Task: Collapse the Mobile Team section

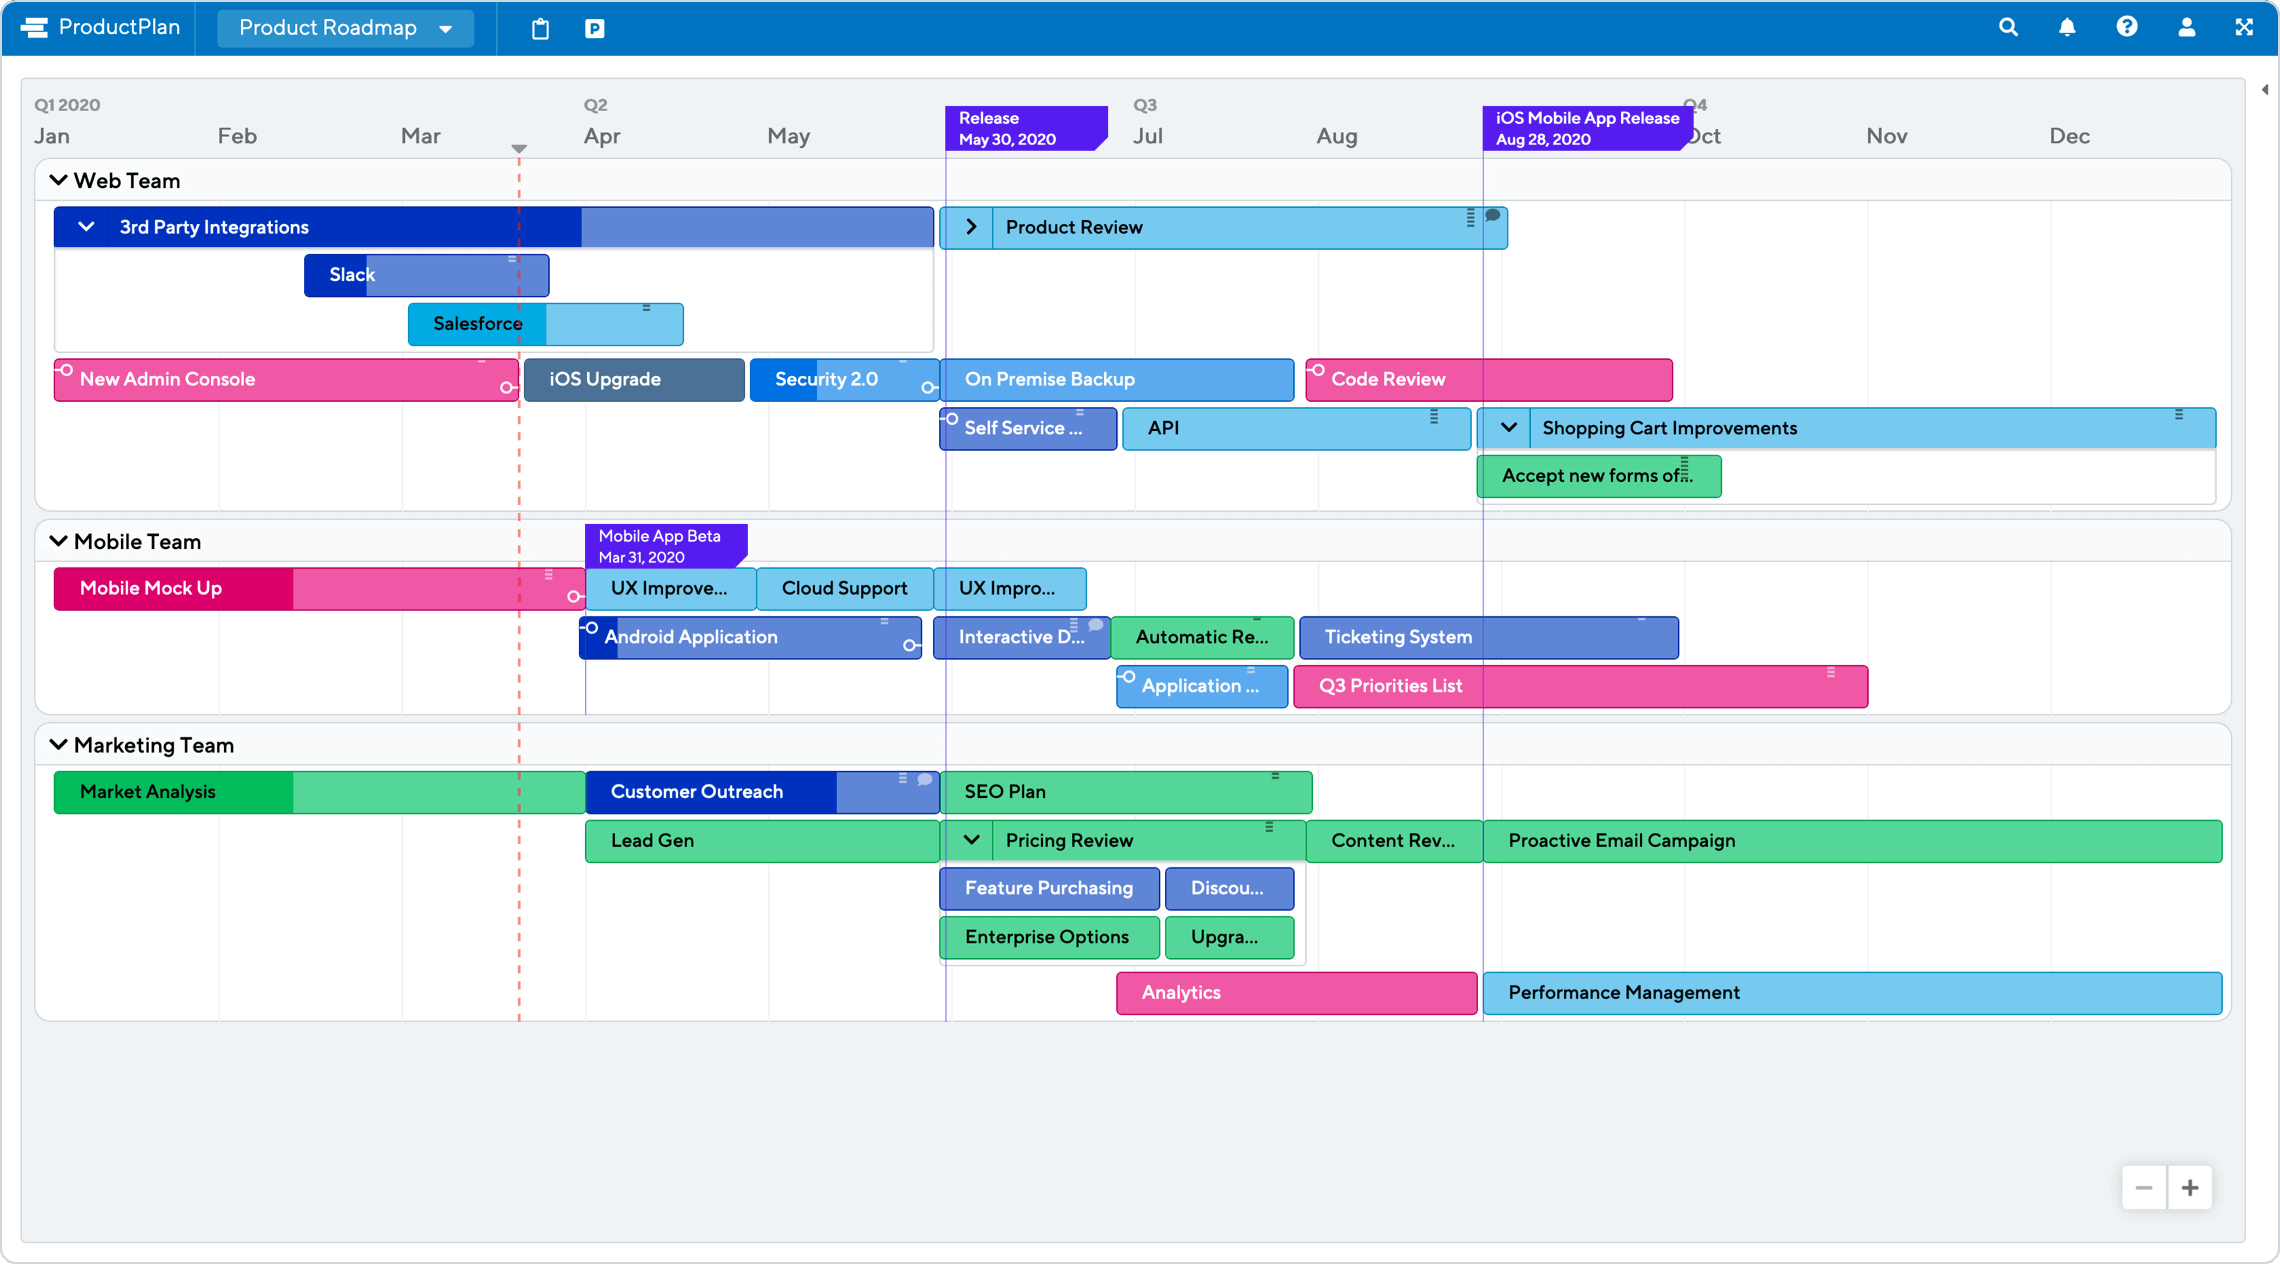Action: click(58, 540)
